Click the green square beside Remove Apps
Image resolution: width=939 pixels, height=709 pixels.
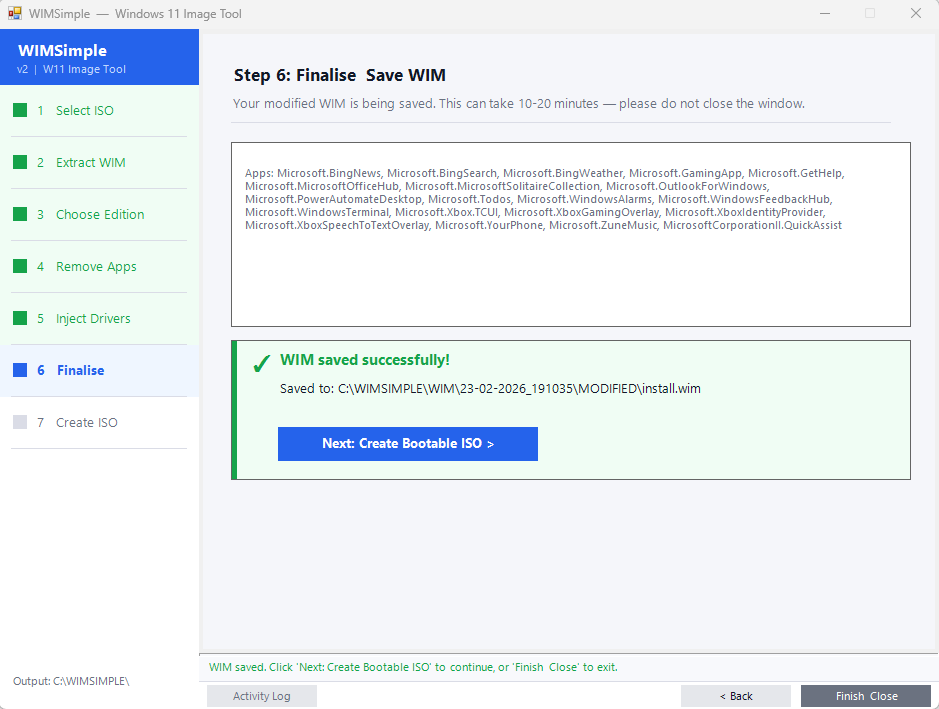pyautogui.click(x=20, y=267)
